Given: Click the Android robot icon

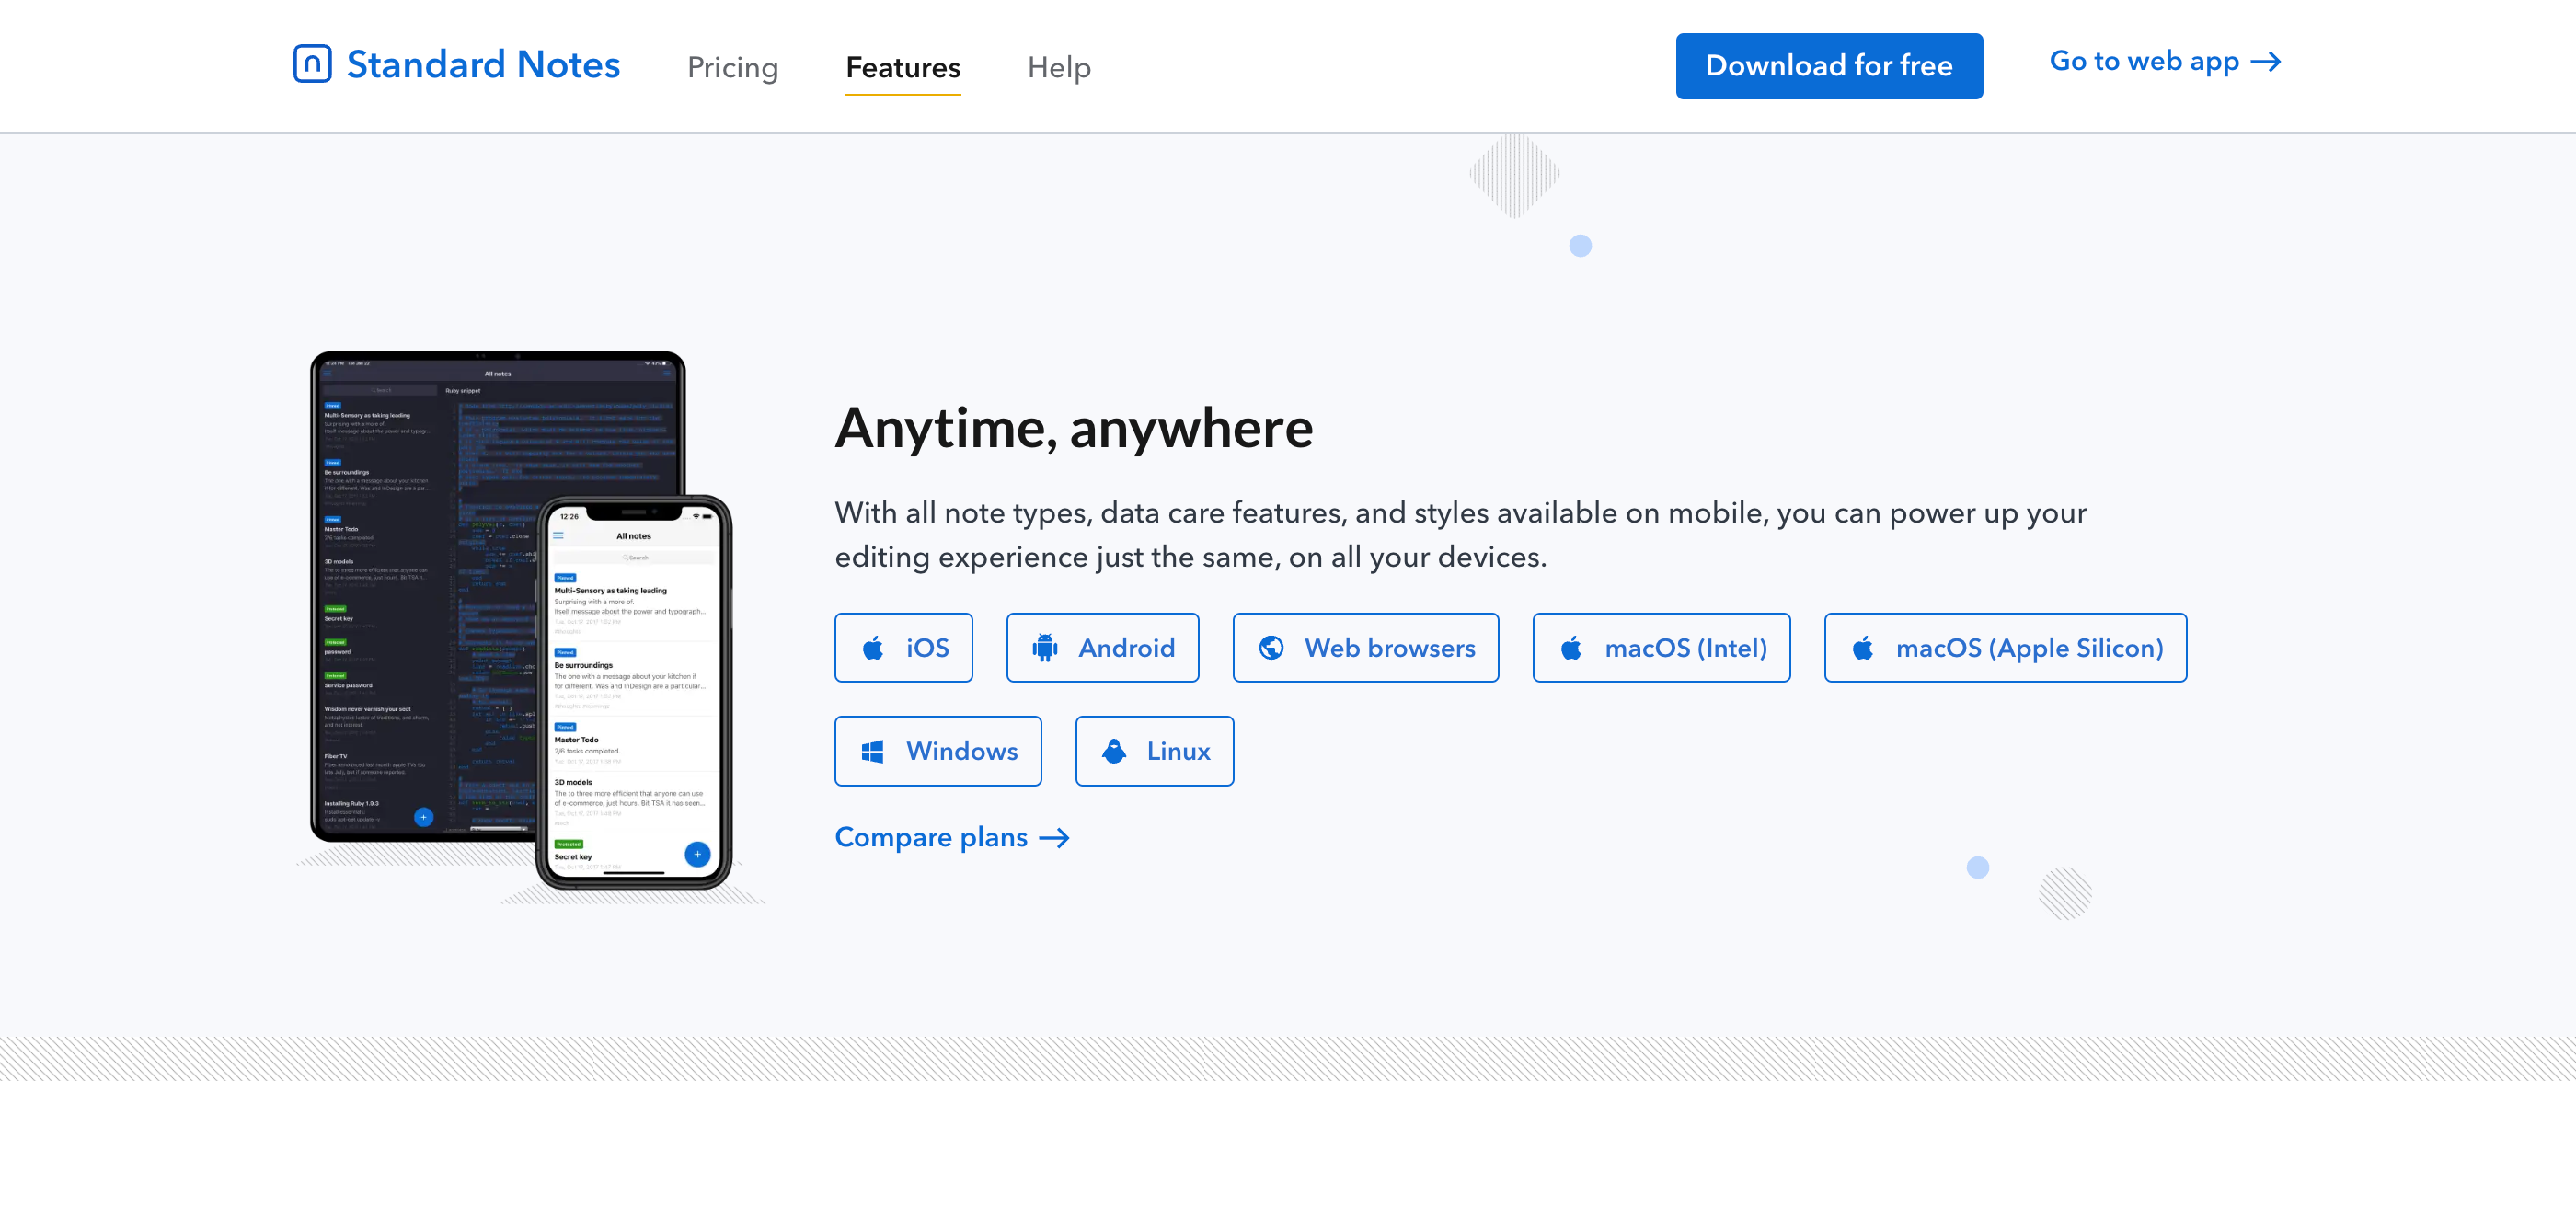Looking at the screenshot, I should [1045, 648].
